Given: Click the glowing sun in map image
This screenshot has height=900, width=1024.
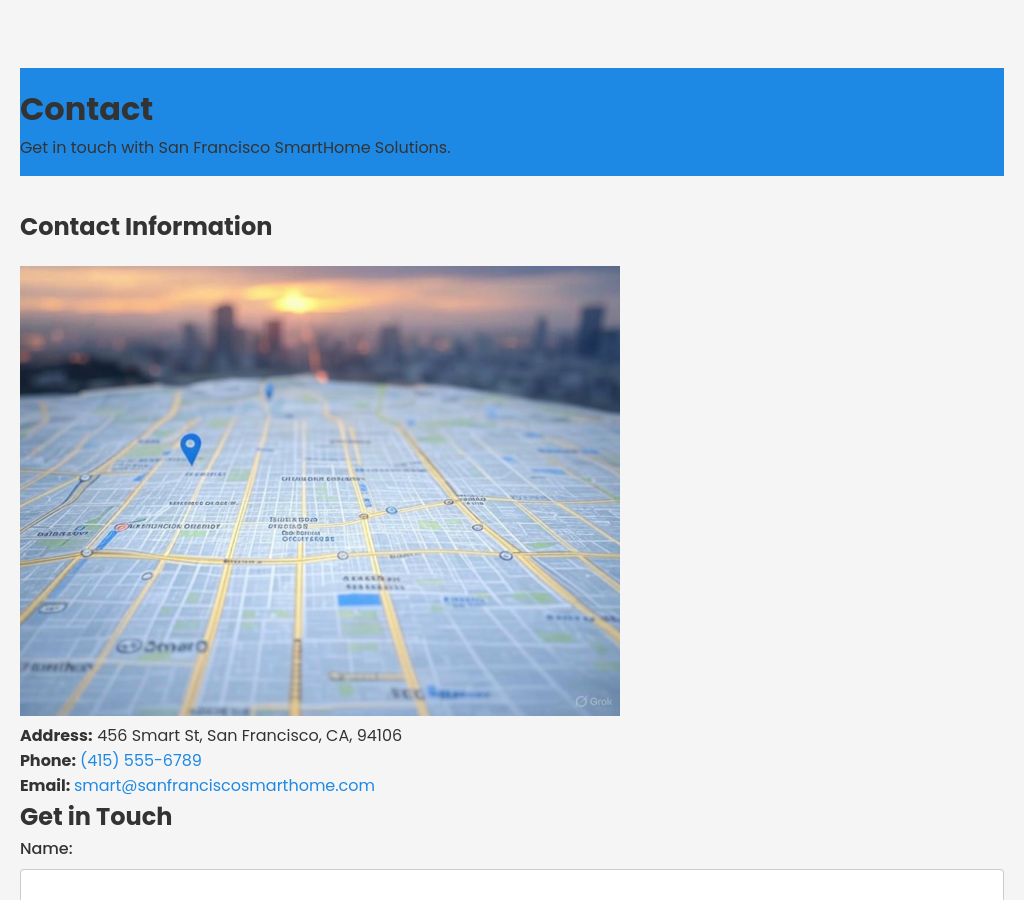Looking at the screenshot, I should pos(297,300).
